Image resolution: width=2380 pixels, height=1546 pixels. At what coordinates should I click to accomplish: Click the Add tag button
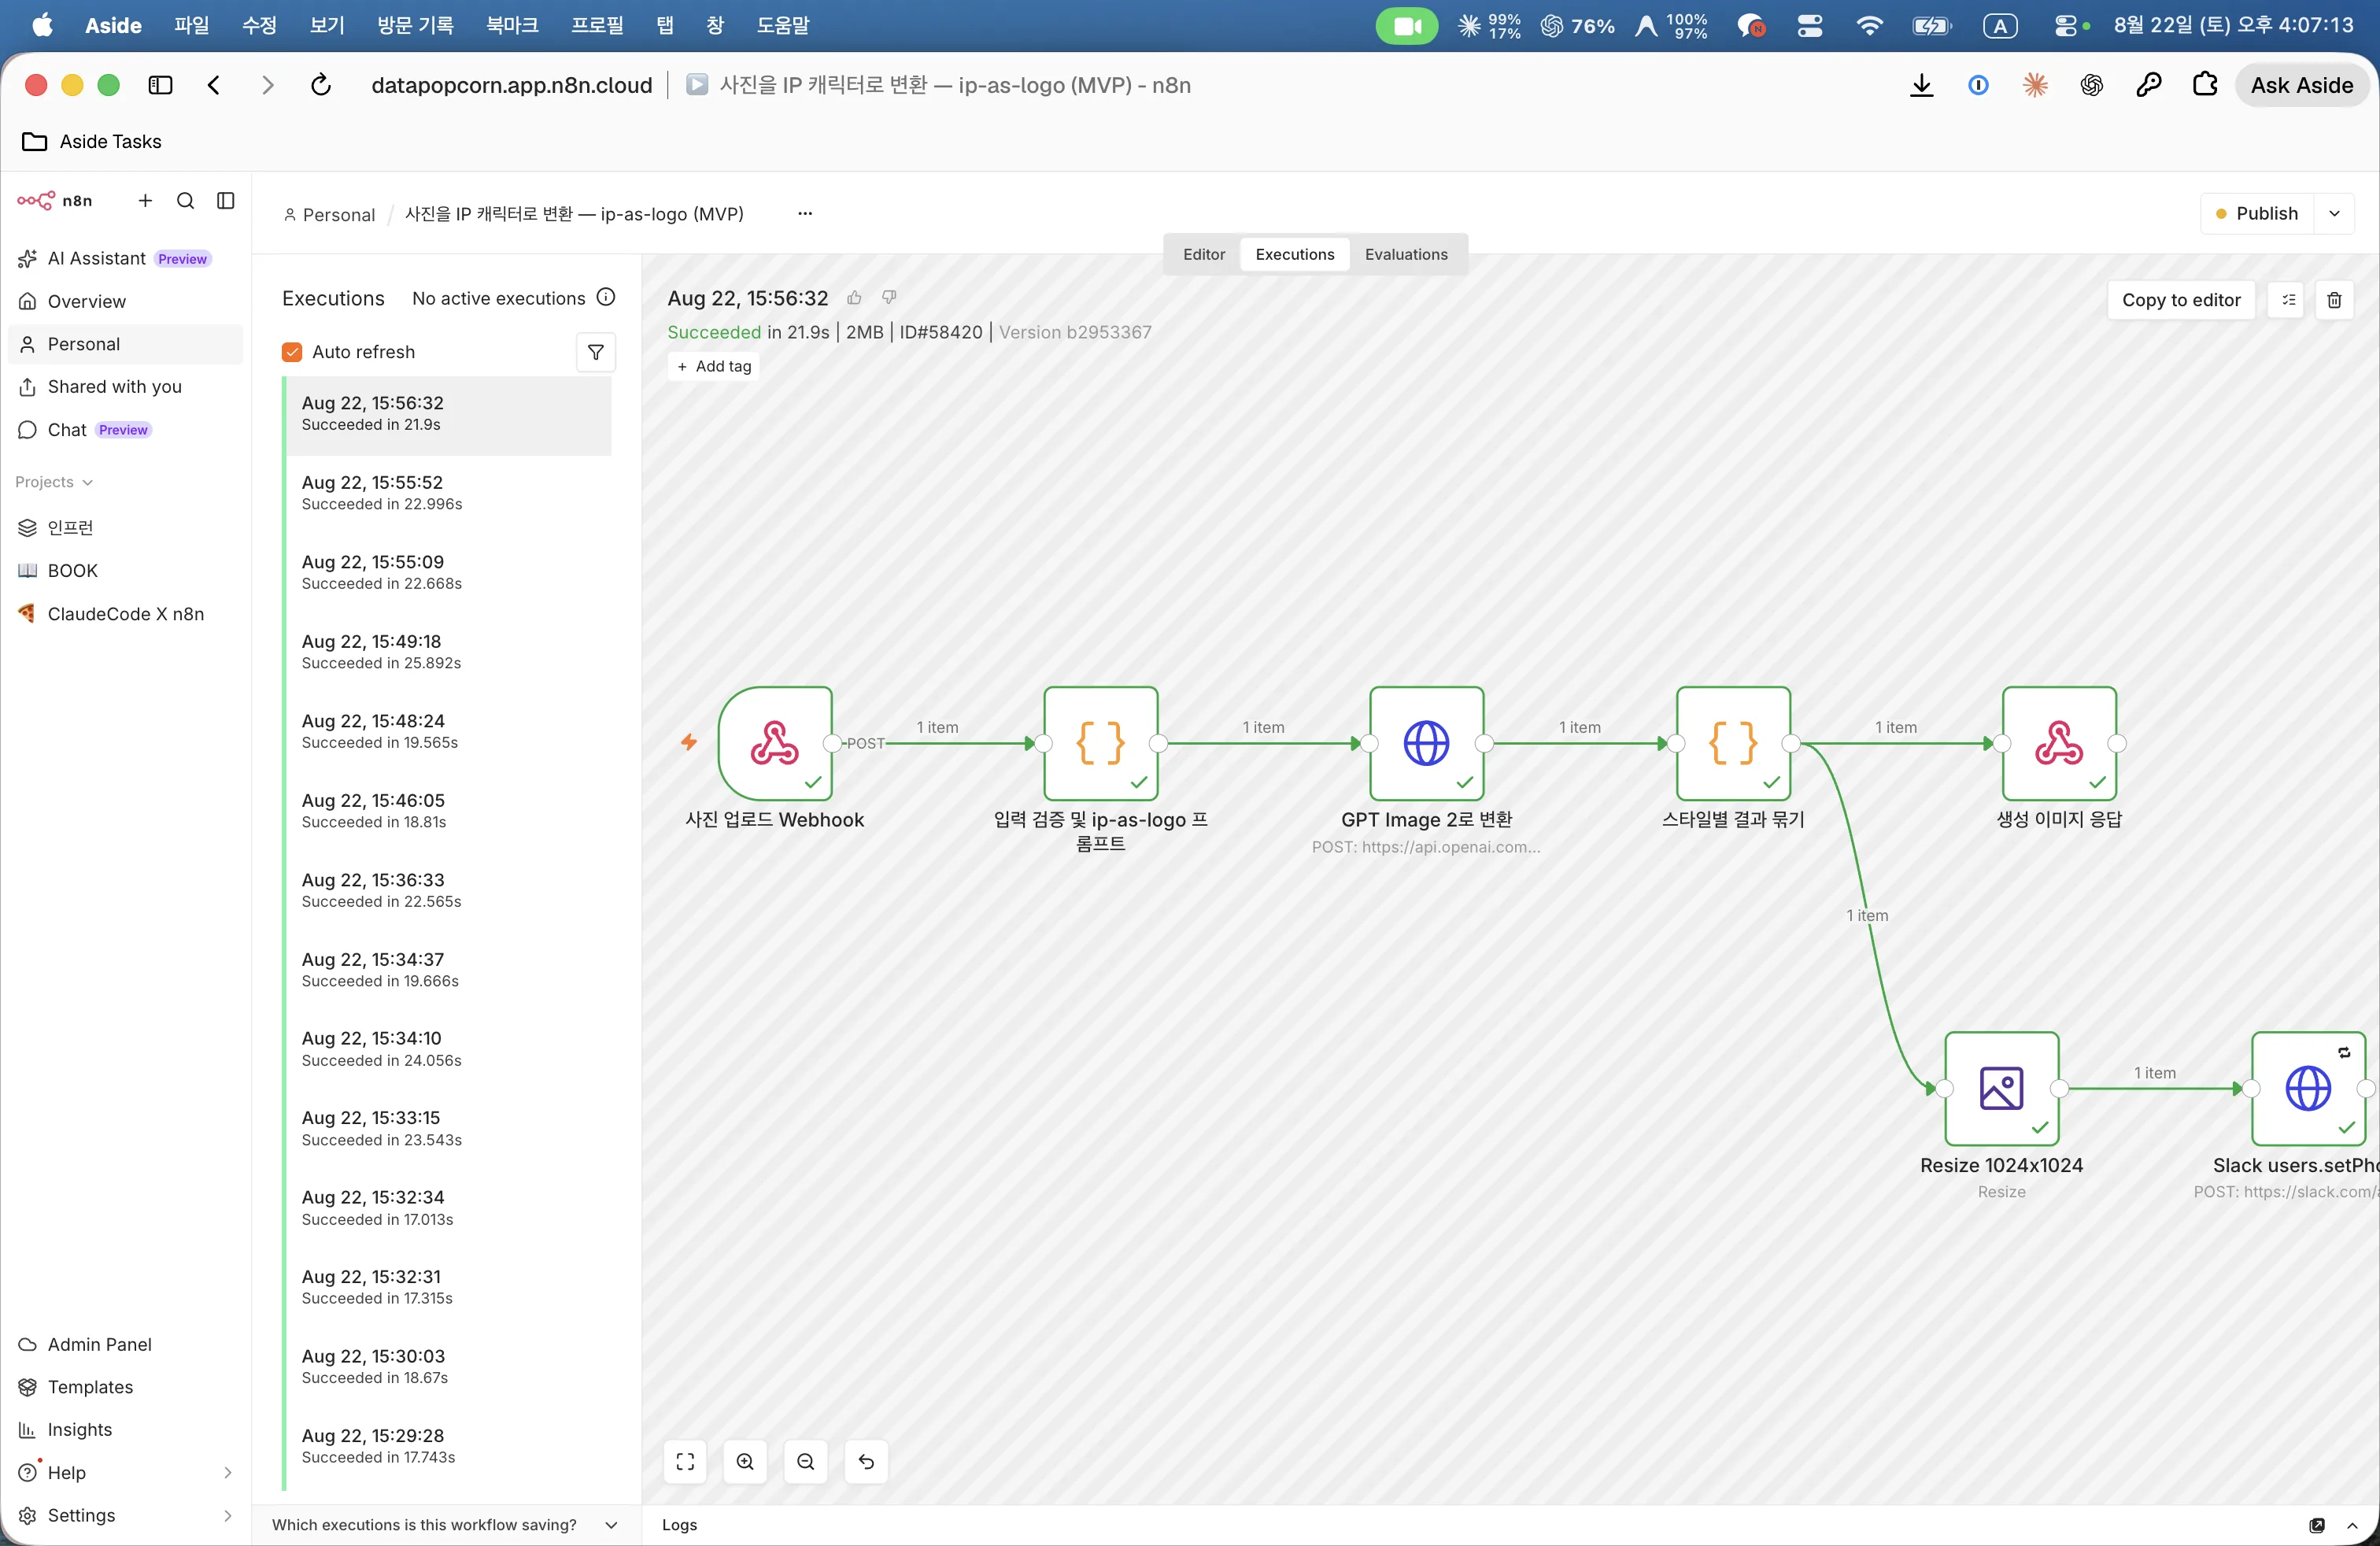(714, 366)
